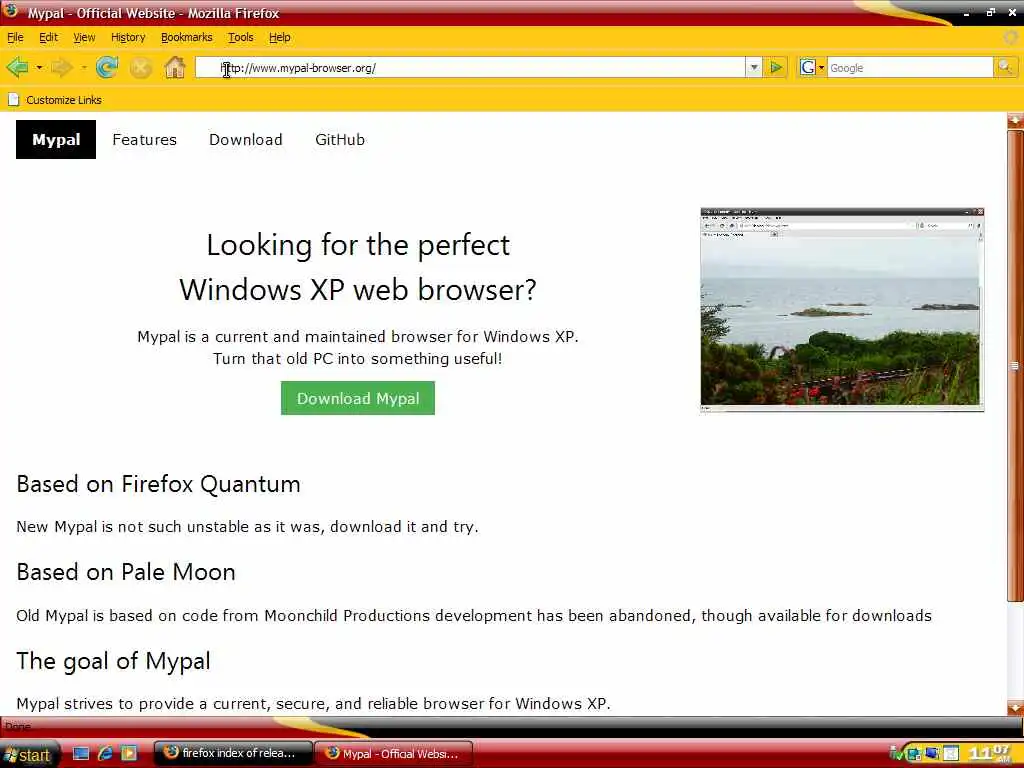Click the scrollbar up arrow

(x=1015, y=120)
